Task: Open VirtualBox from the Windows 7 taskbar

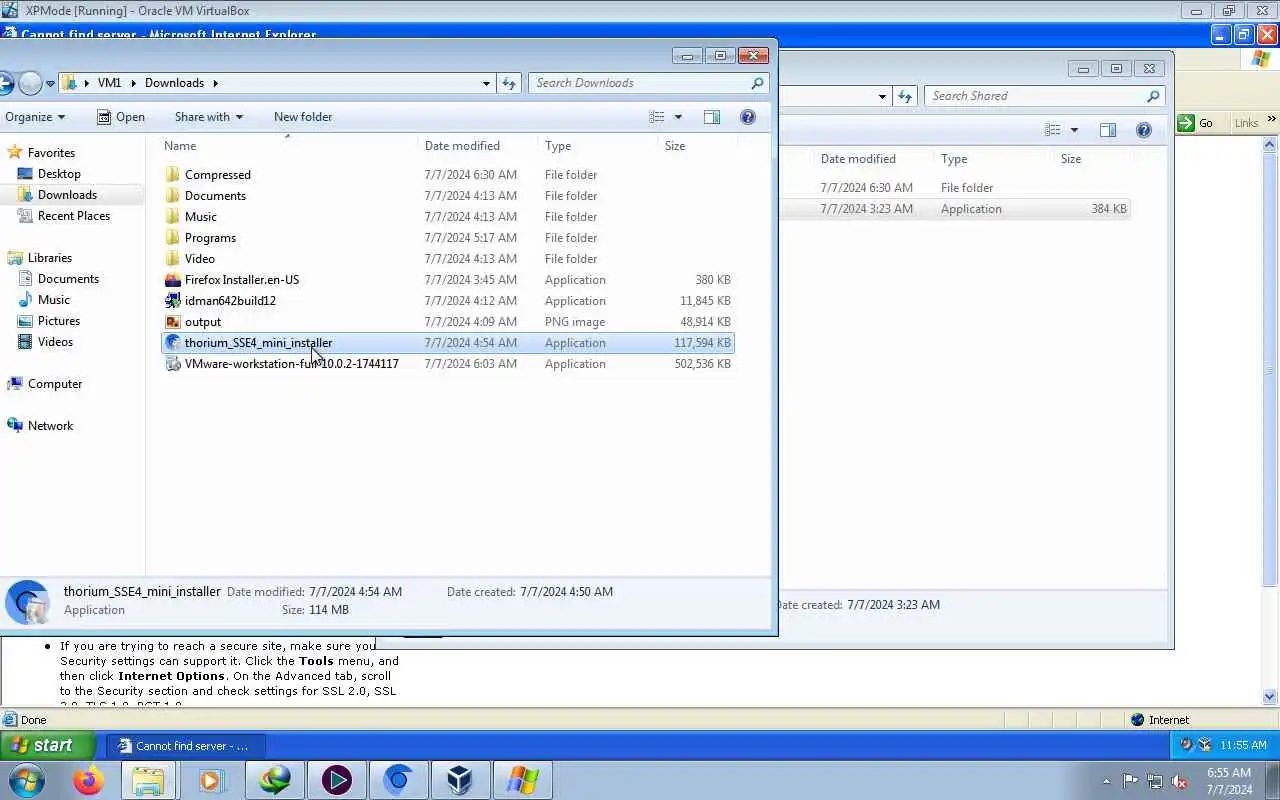Action: click(x=460, y=779)
